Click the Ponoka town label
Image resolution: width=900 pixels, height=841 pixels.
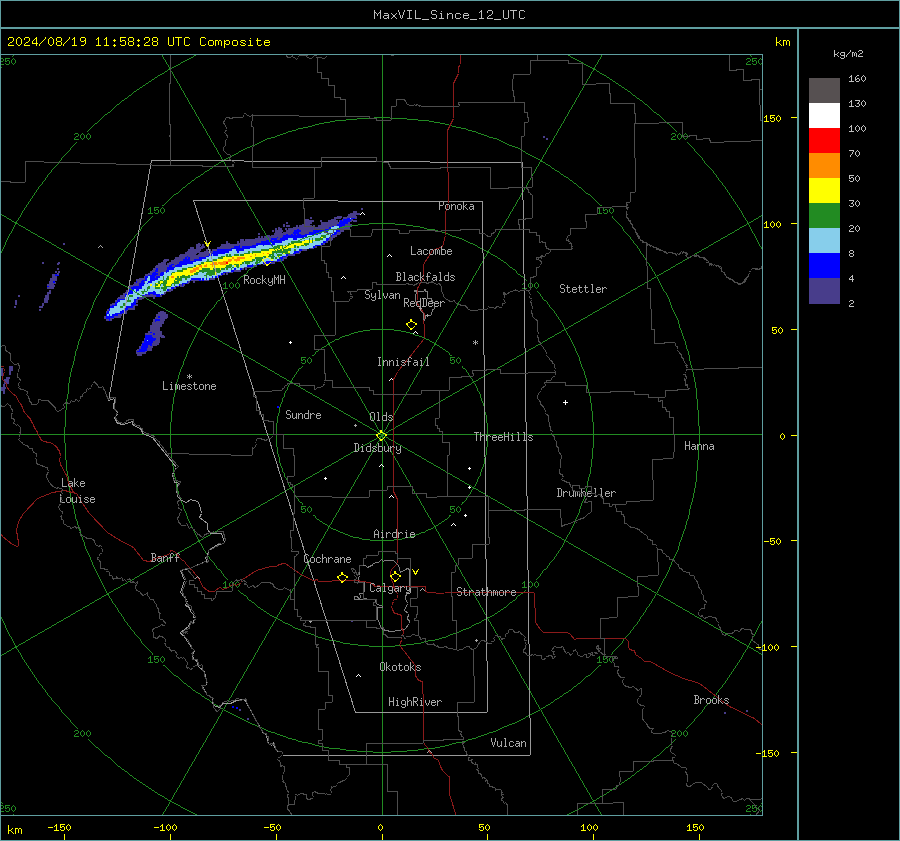pyautogui.click(x=456, y=206)
